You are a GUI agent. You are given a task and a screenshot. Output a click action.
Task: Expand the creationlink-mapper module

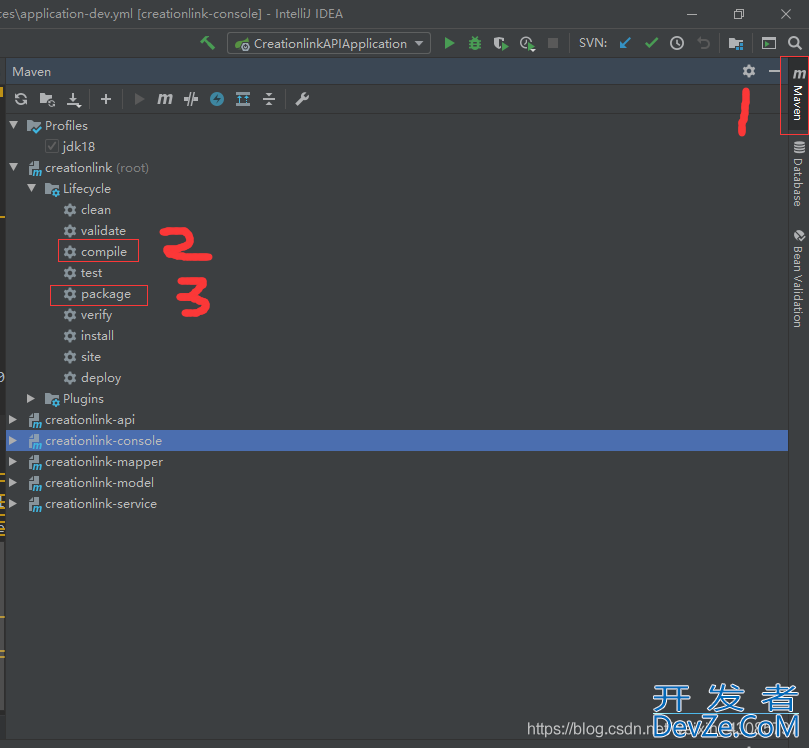(x=13, y=462)
